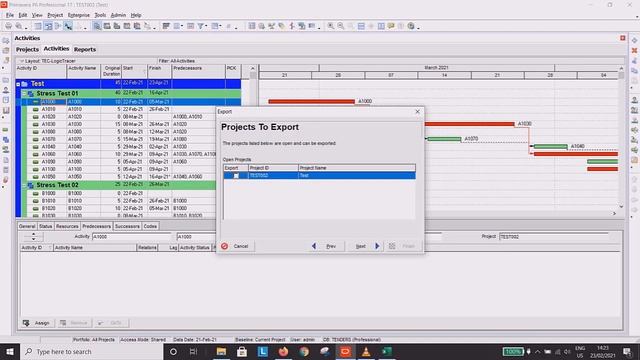Open the Tools menu
The width and height of the screenshot is (640, 360).
(100, 15)
